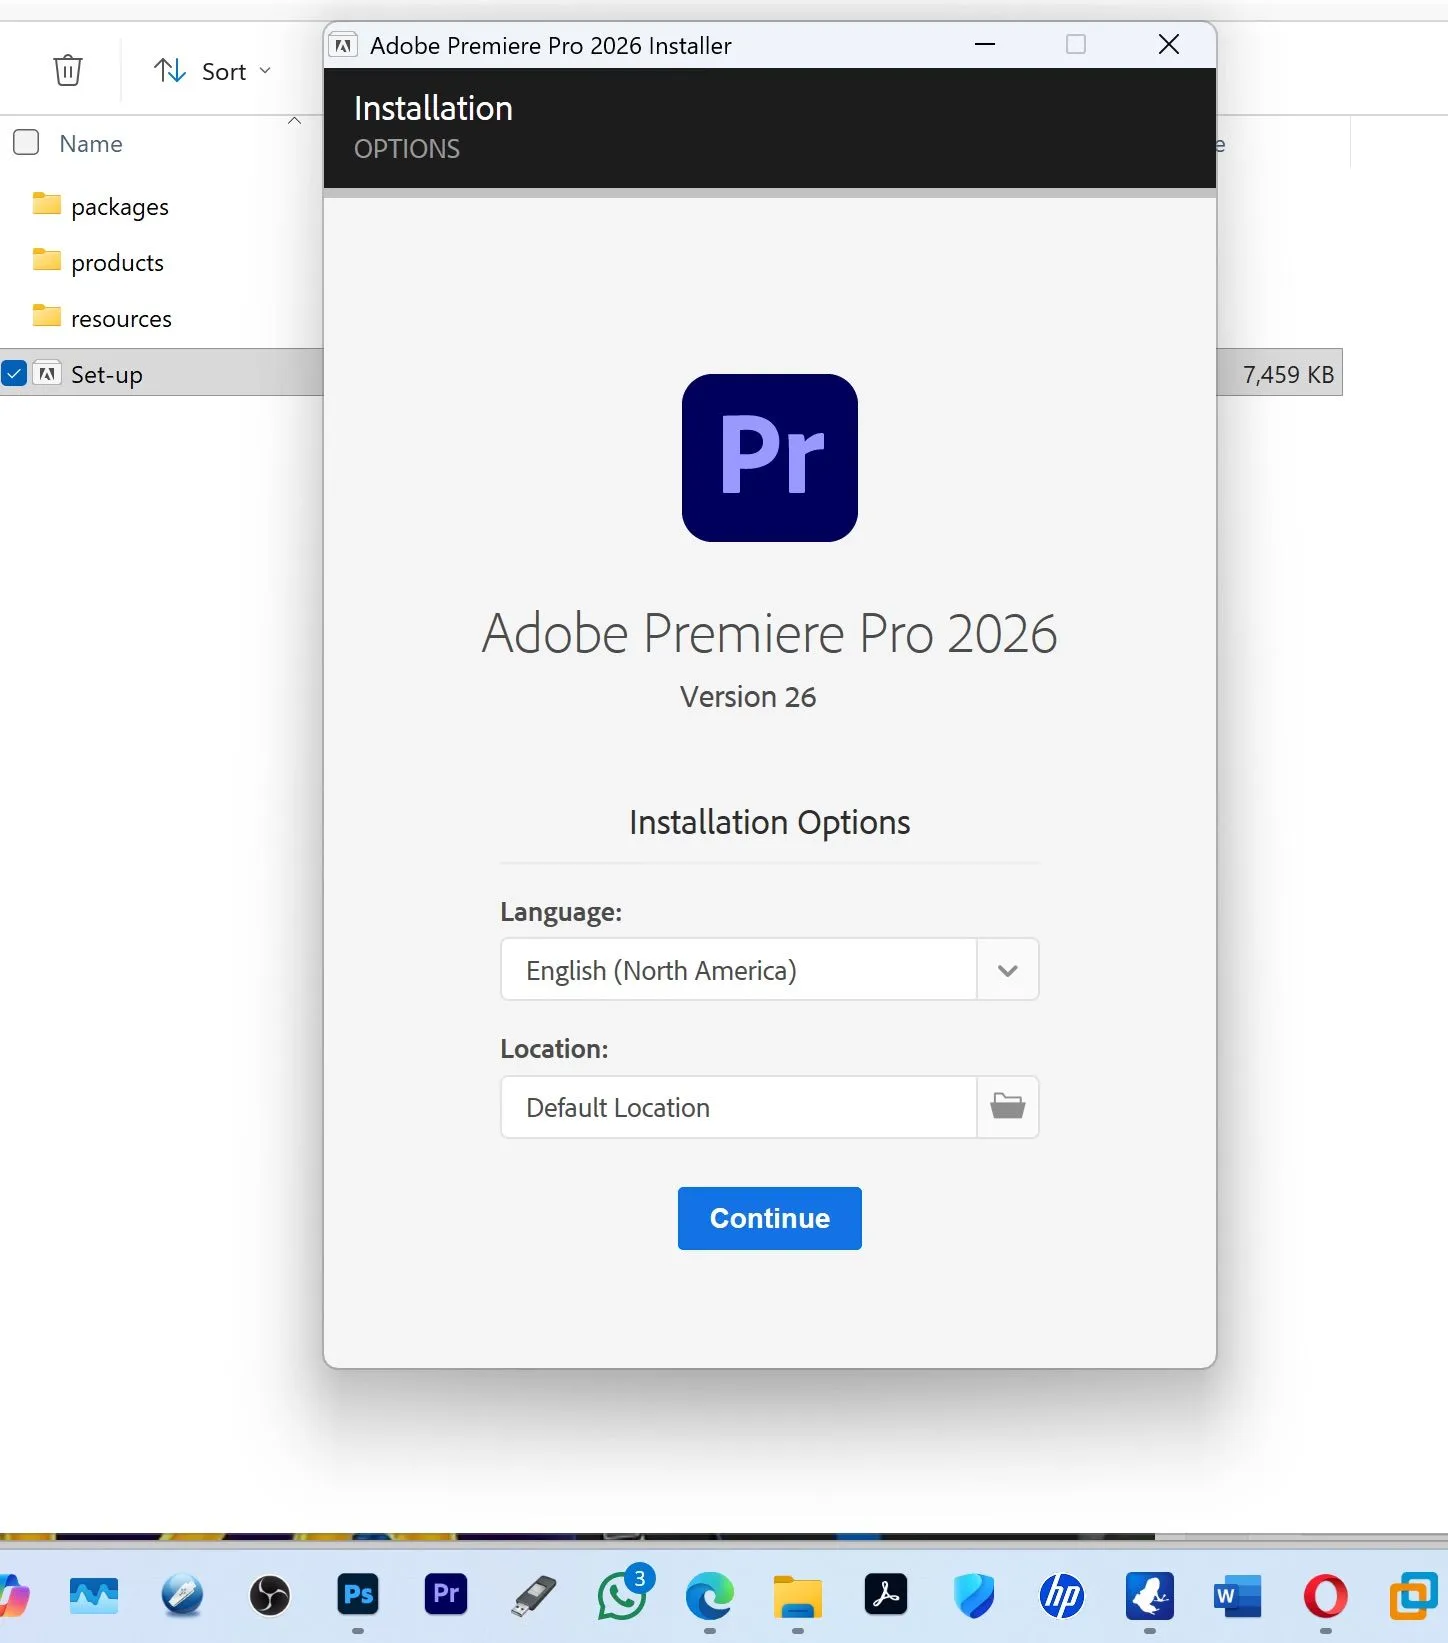This screenshot has height=1643, width=1448.
Task: Click the trash delete icon in File Explorer
Action: (x=68, y=70)
